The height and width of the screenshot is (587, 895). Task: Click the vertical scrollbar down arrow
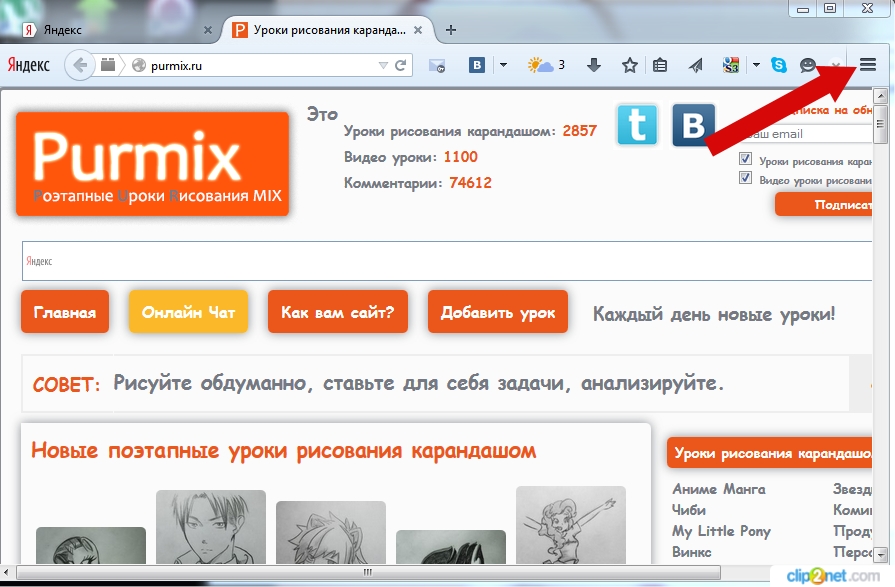tap(880, 554)
